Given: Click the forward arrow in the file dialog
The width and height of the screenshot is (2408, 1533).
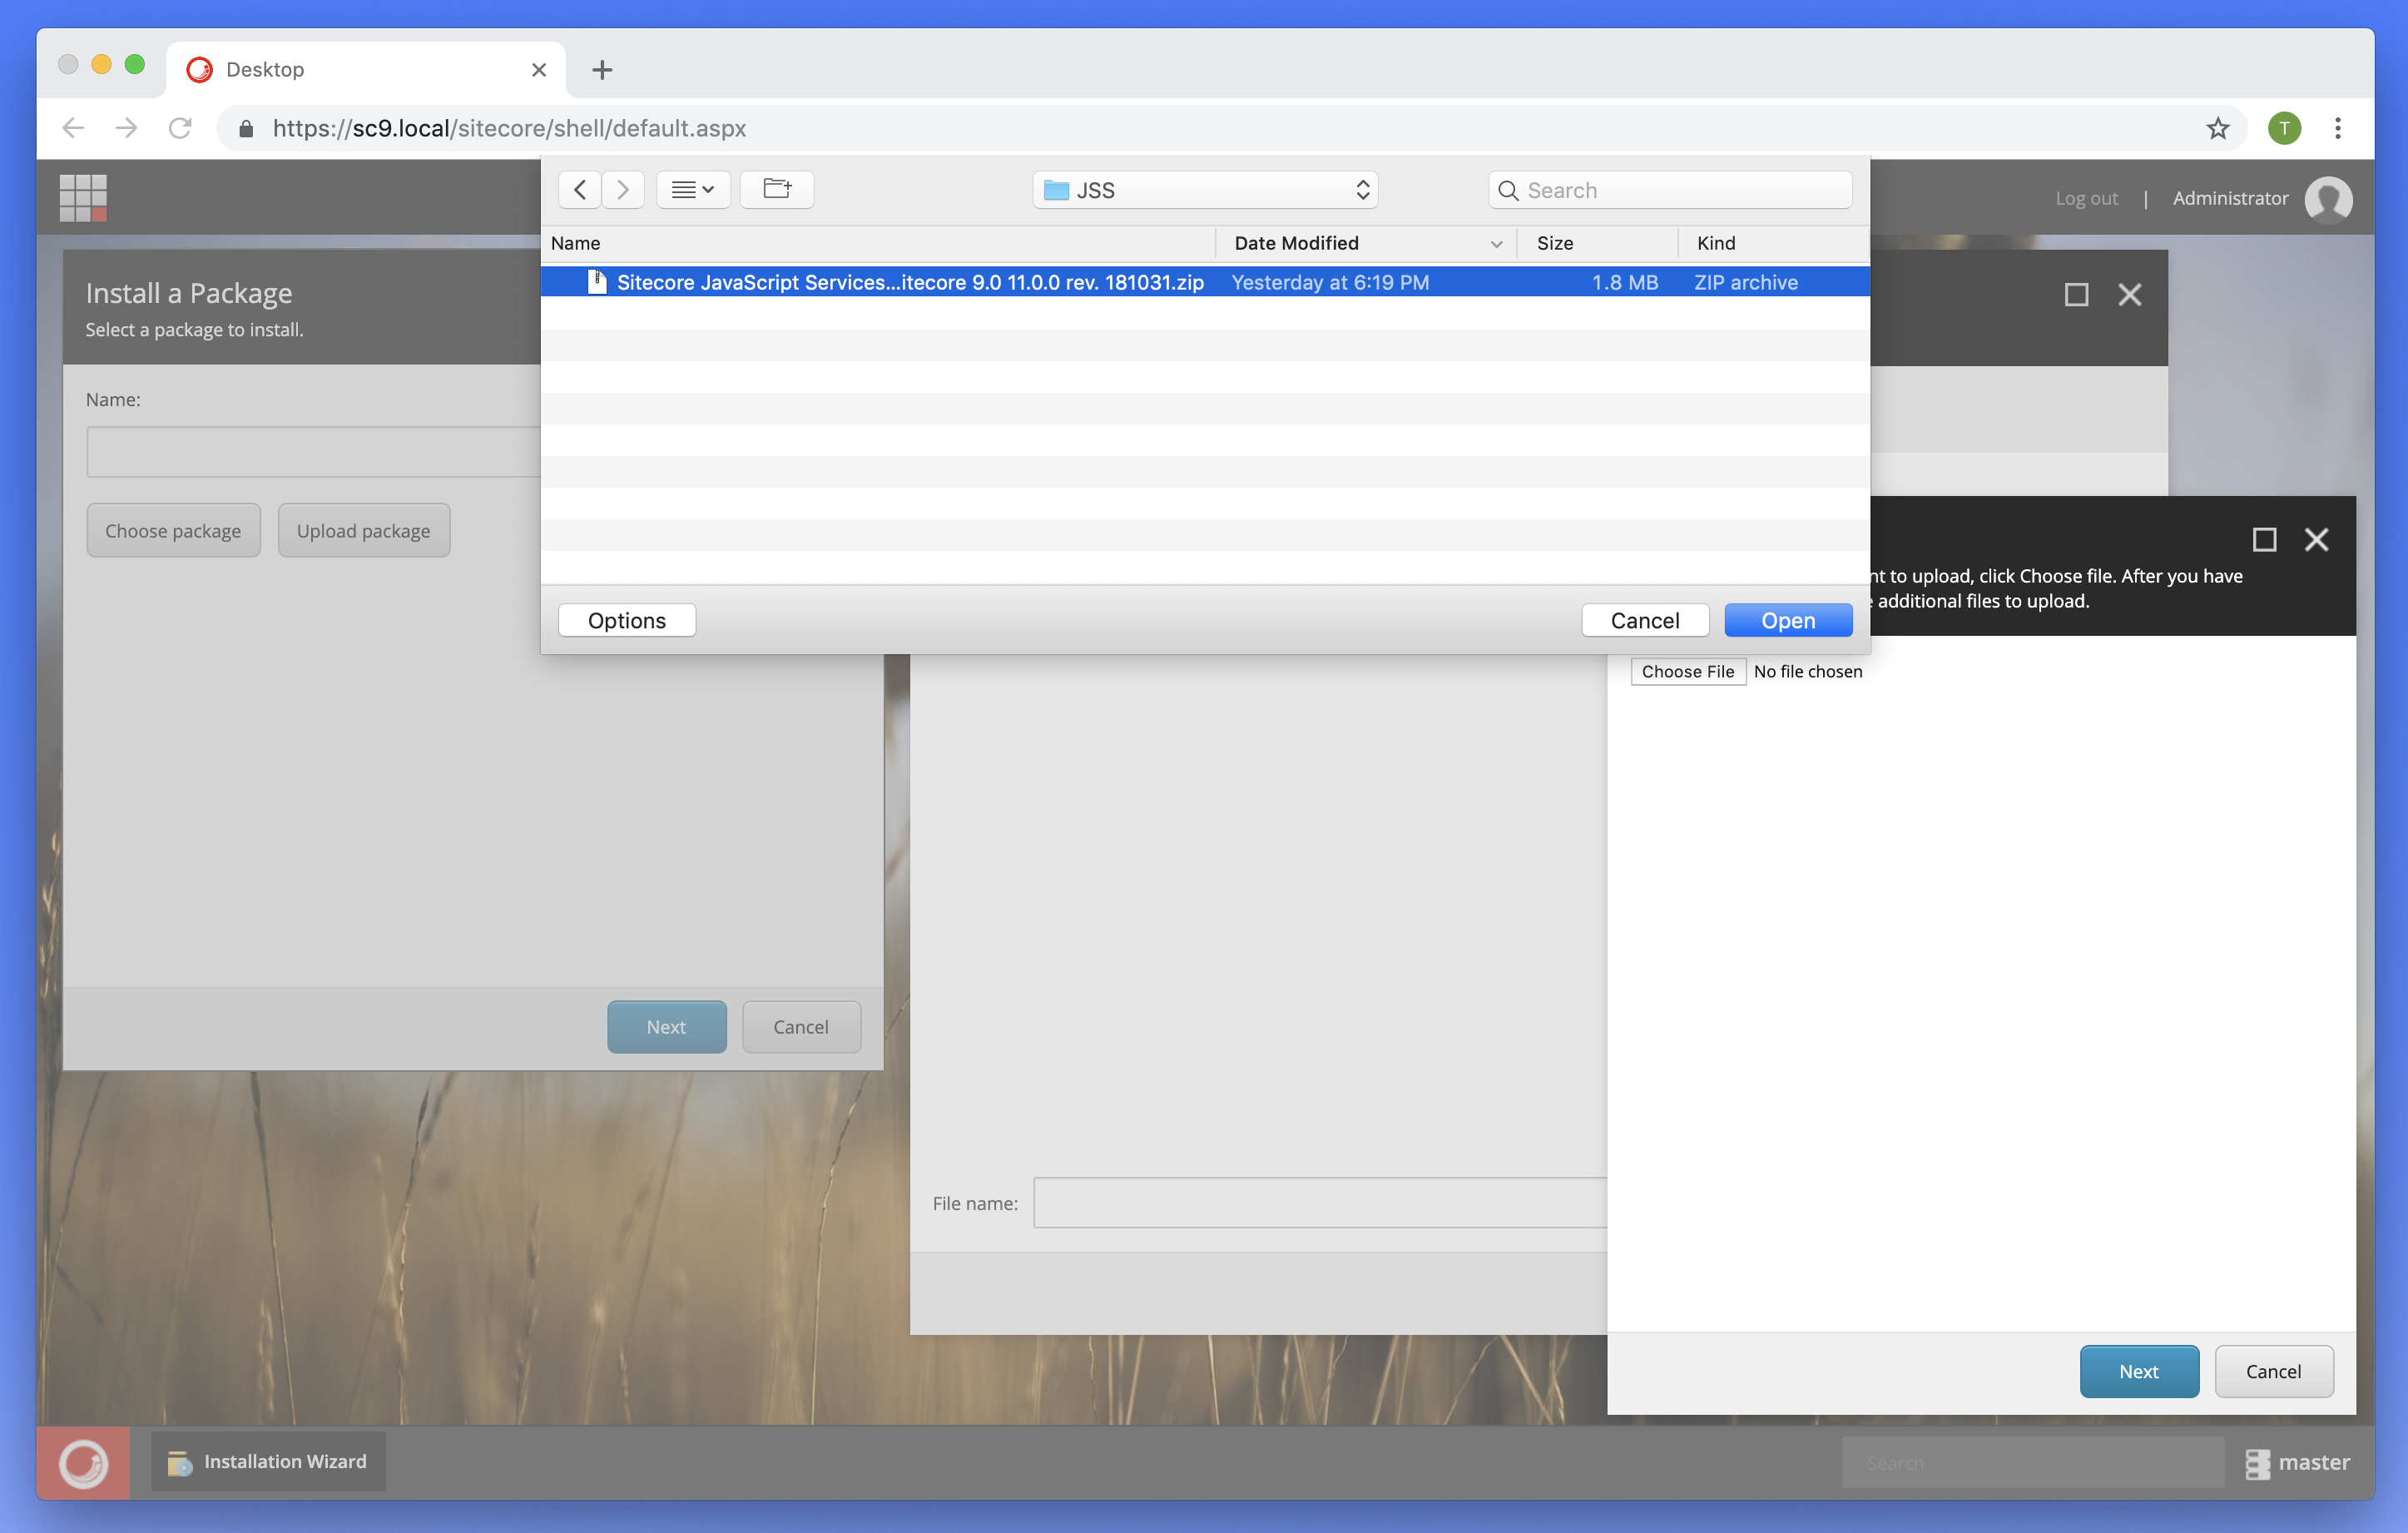Looking at the screenshot, I should click(623, 189).
